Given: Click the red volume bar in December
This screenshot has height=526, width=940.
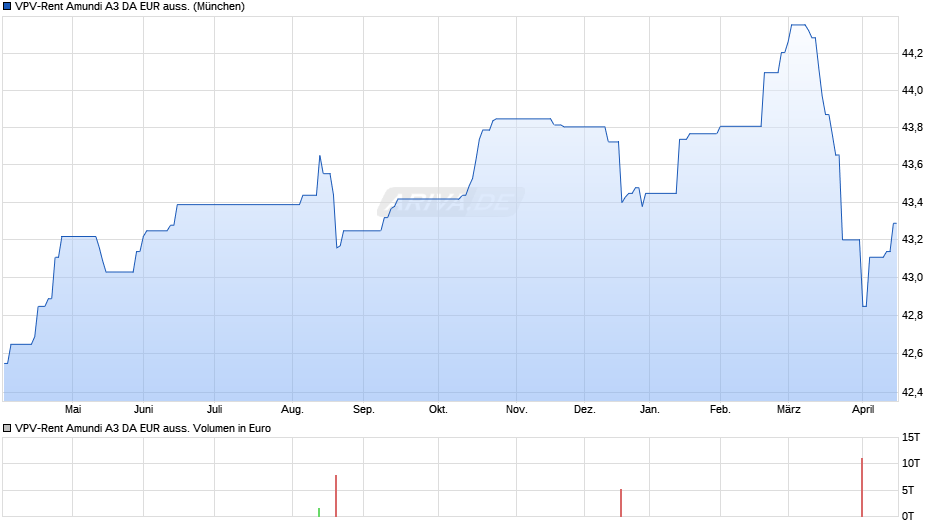Looking at the screenshot, I should point(621,503).
